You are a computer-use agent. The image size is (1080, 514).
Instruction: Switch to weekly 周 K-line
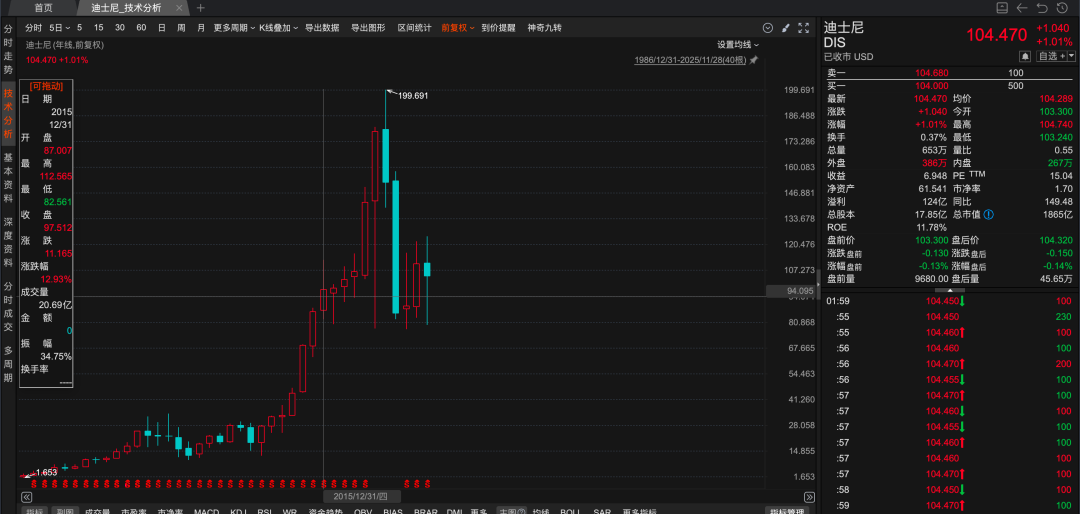(x=181, y=28)
